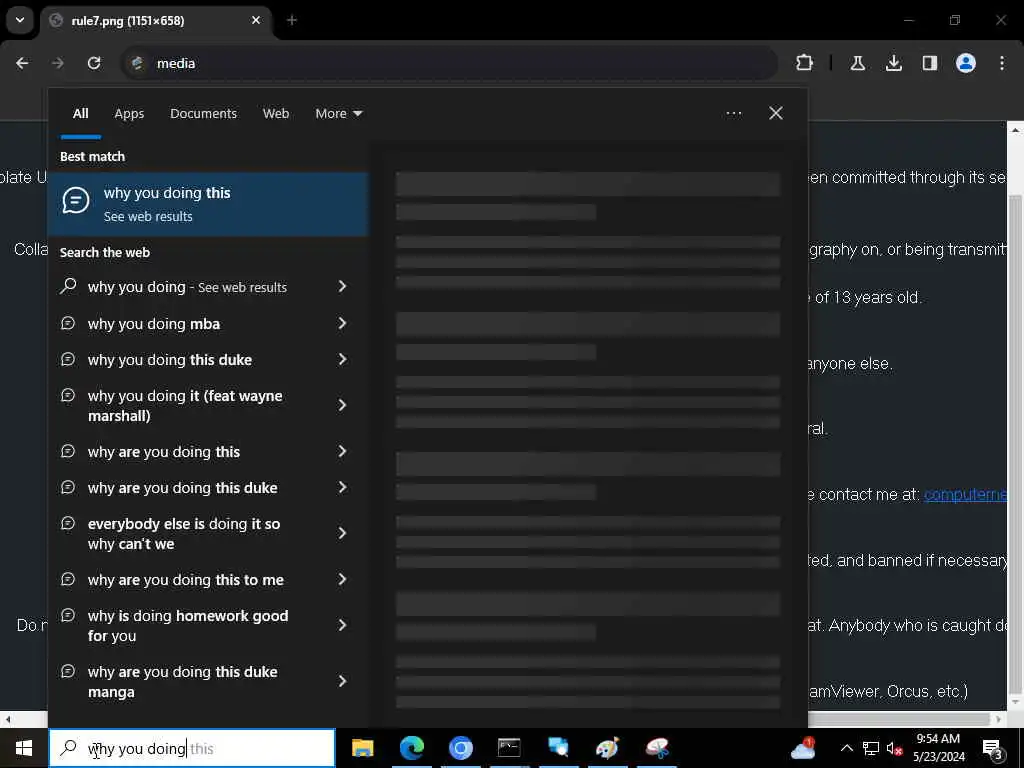The height and width of the screenshot is (768, 1024).
Task: Open search panel options ellipsis
Action: (733, 114)
